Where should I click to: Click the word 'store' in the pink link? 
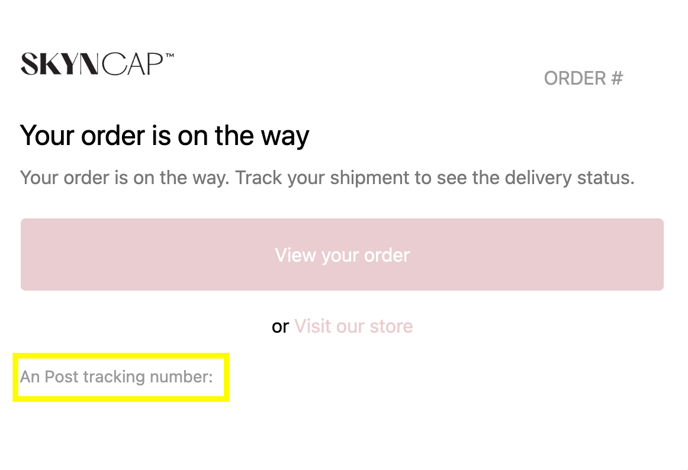pos(391,326)
